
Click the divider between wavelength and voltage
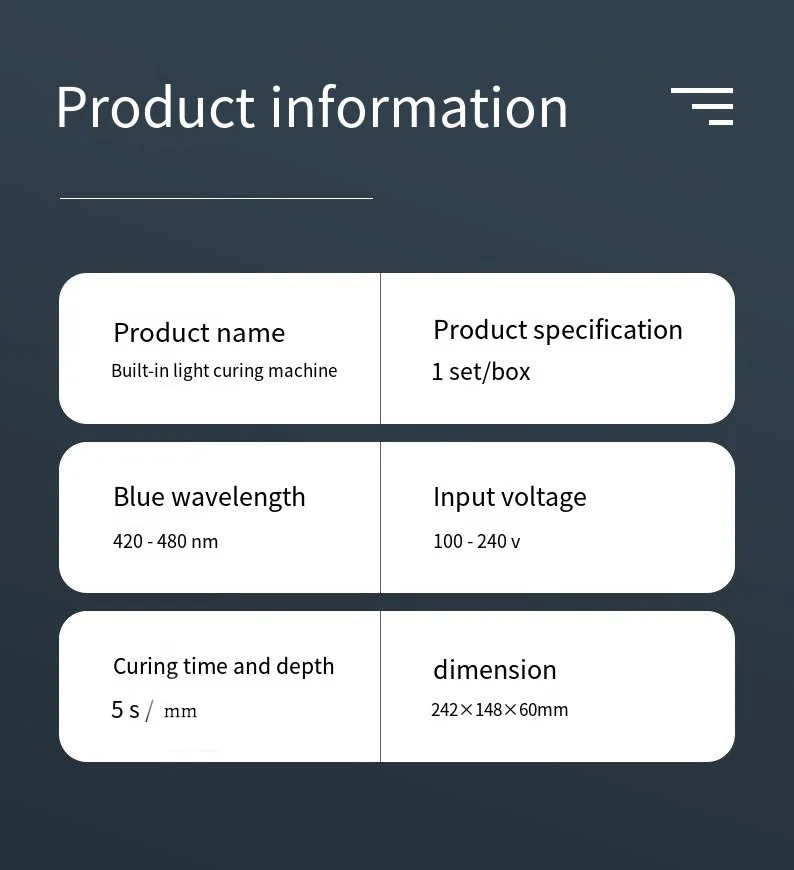click(380, 517)
